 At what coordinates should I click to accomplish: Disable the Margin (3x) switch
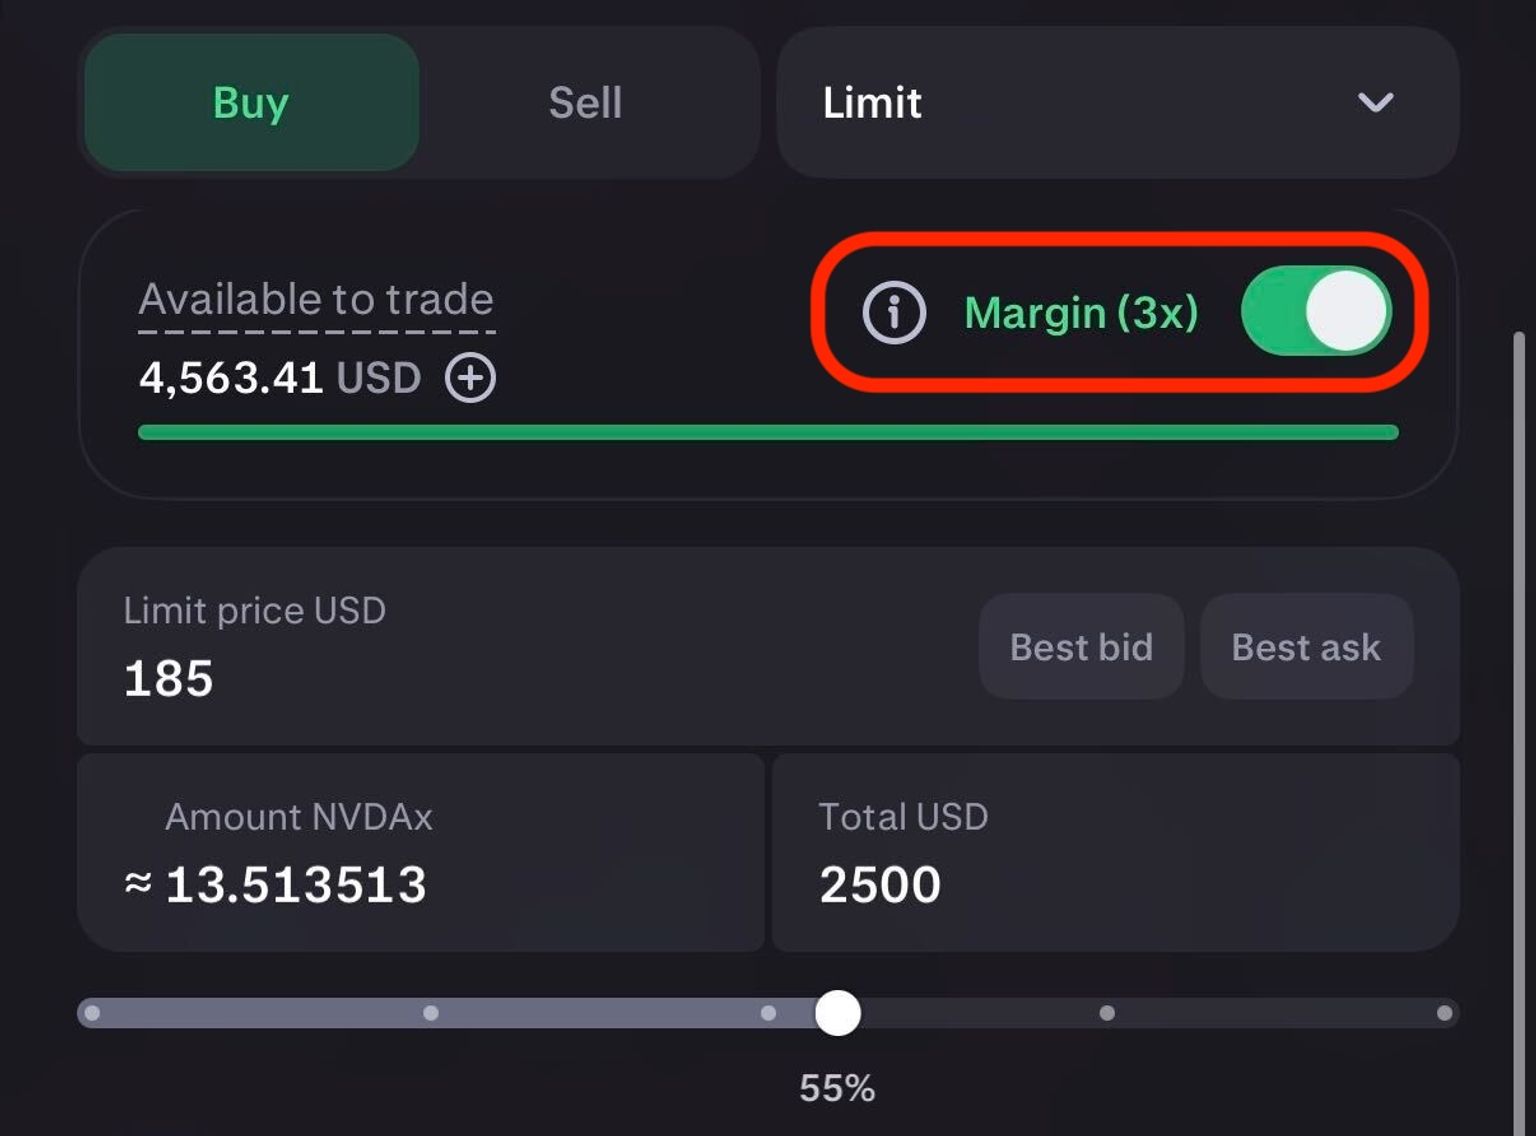click(1315, 312)
